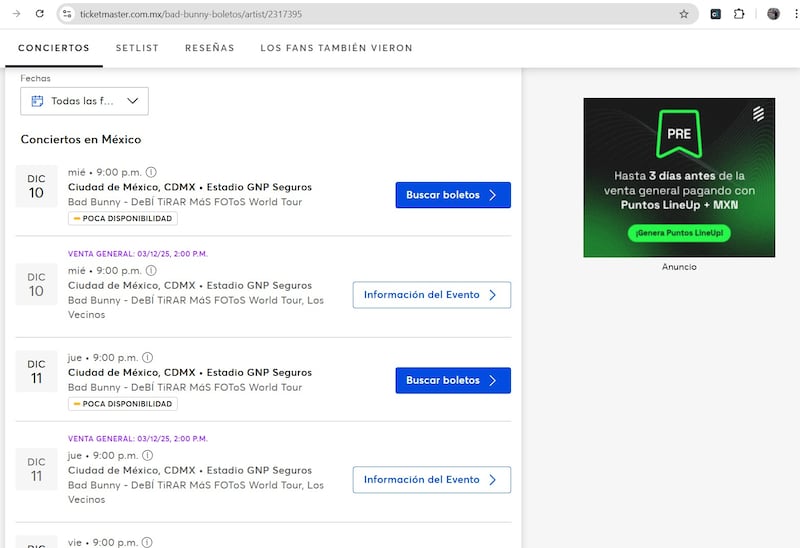Open the Chrome profile avatar
The image size is (800, 548).
pos(773,14)
